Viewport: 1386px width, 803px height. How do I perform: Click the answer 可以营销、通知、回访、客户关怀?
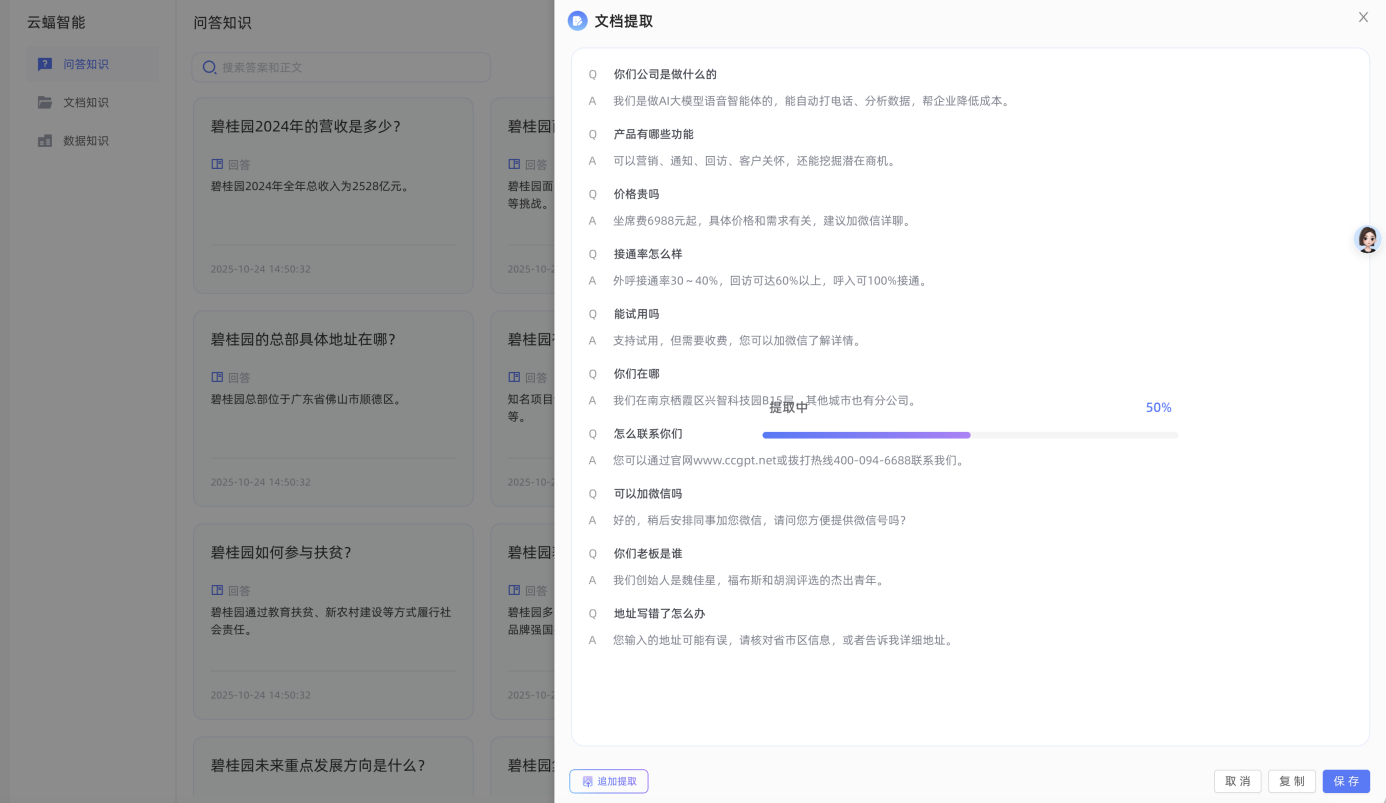(x=755, y=161)
